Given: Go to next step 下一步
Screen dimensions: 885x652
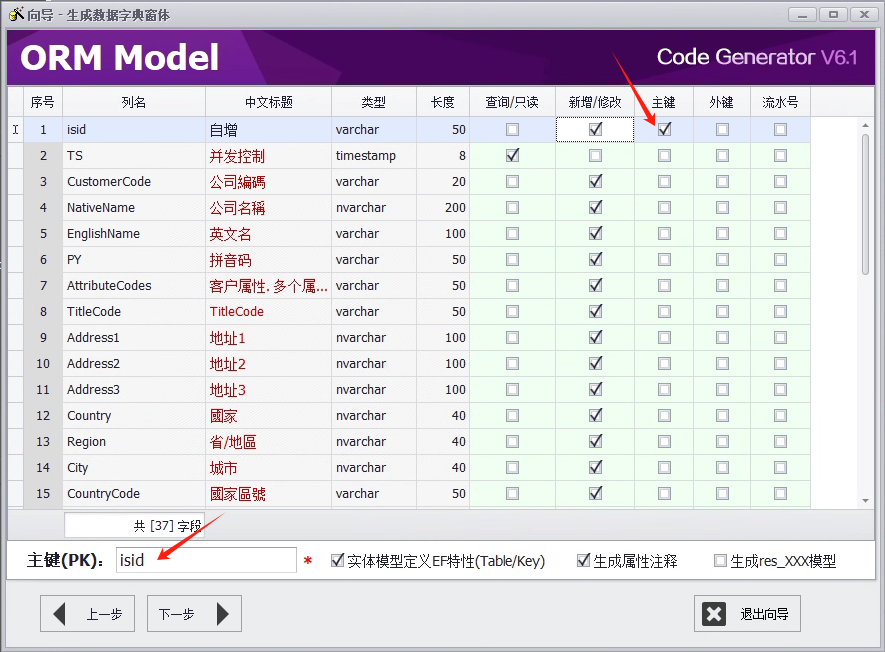Looking at the screenshot, I should coord(194,614).
